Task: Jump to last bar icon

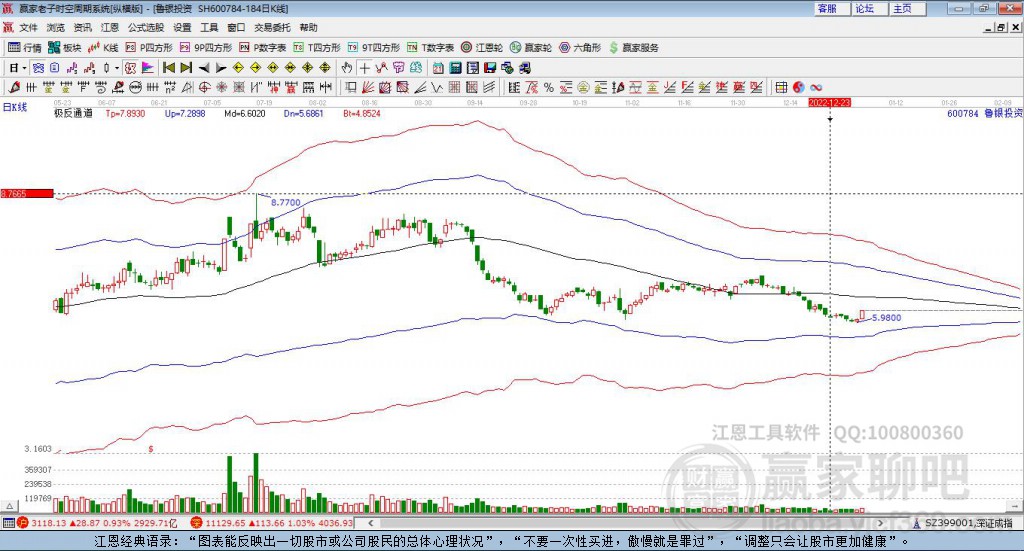Action: pos(186,68)
